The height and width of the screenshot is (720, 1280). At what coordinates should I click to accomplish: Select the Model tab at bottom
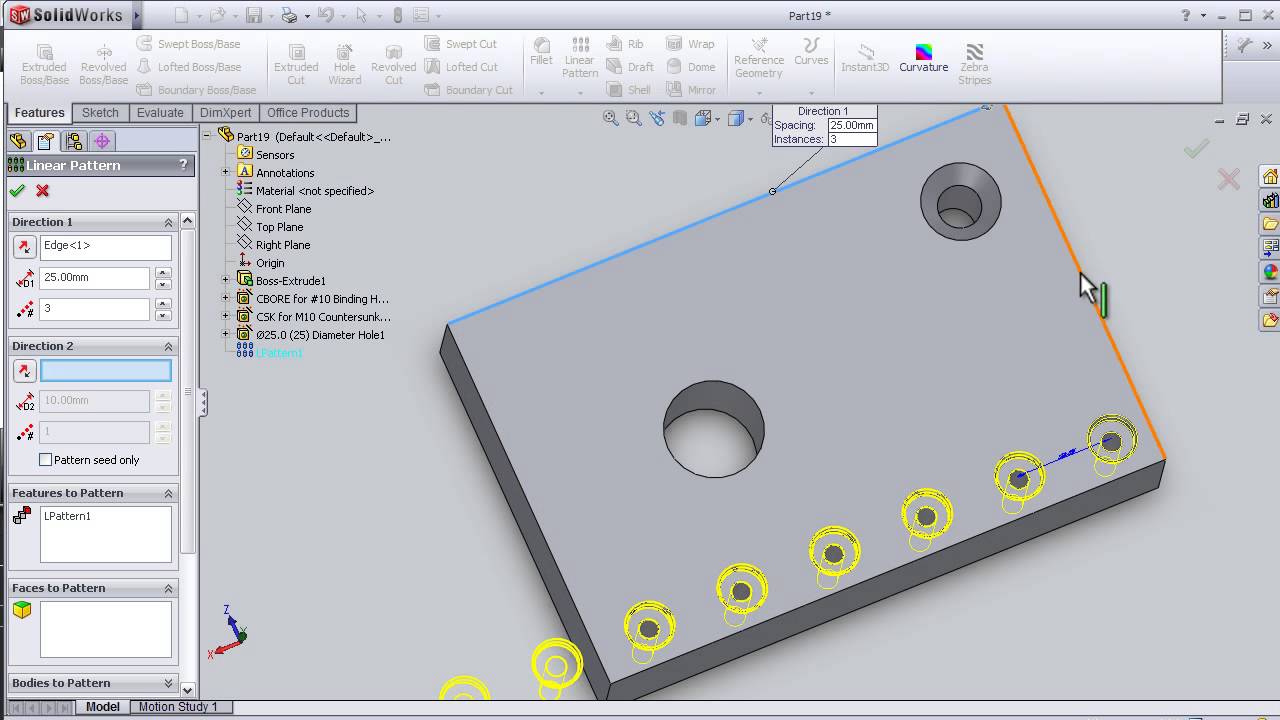click(x=103, y=707)
